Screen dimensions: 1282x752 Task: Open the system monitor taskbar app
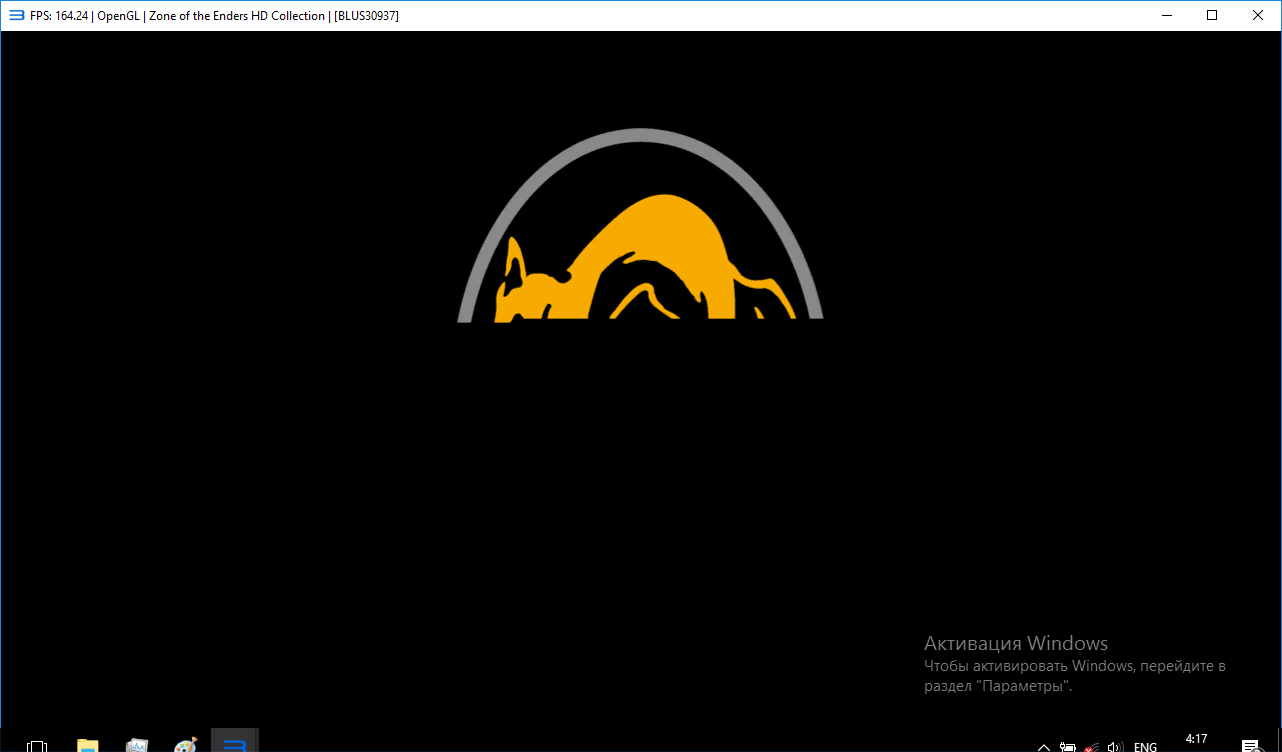pos(137,745)
